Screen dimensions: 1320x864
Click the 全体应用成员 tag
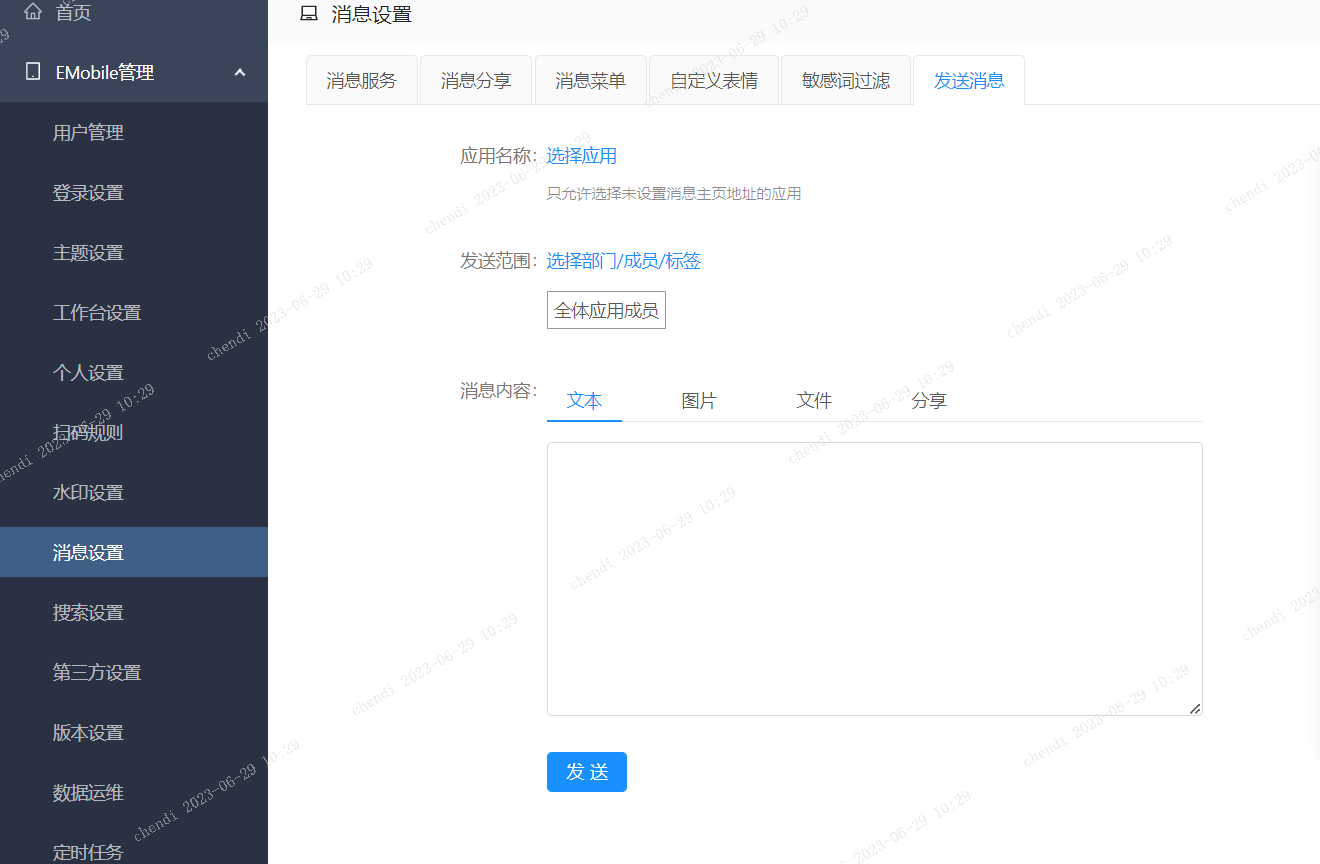(606, 310)
